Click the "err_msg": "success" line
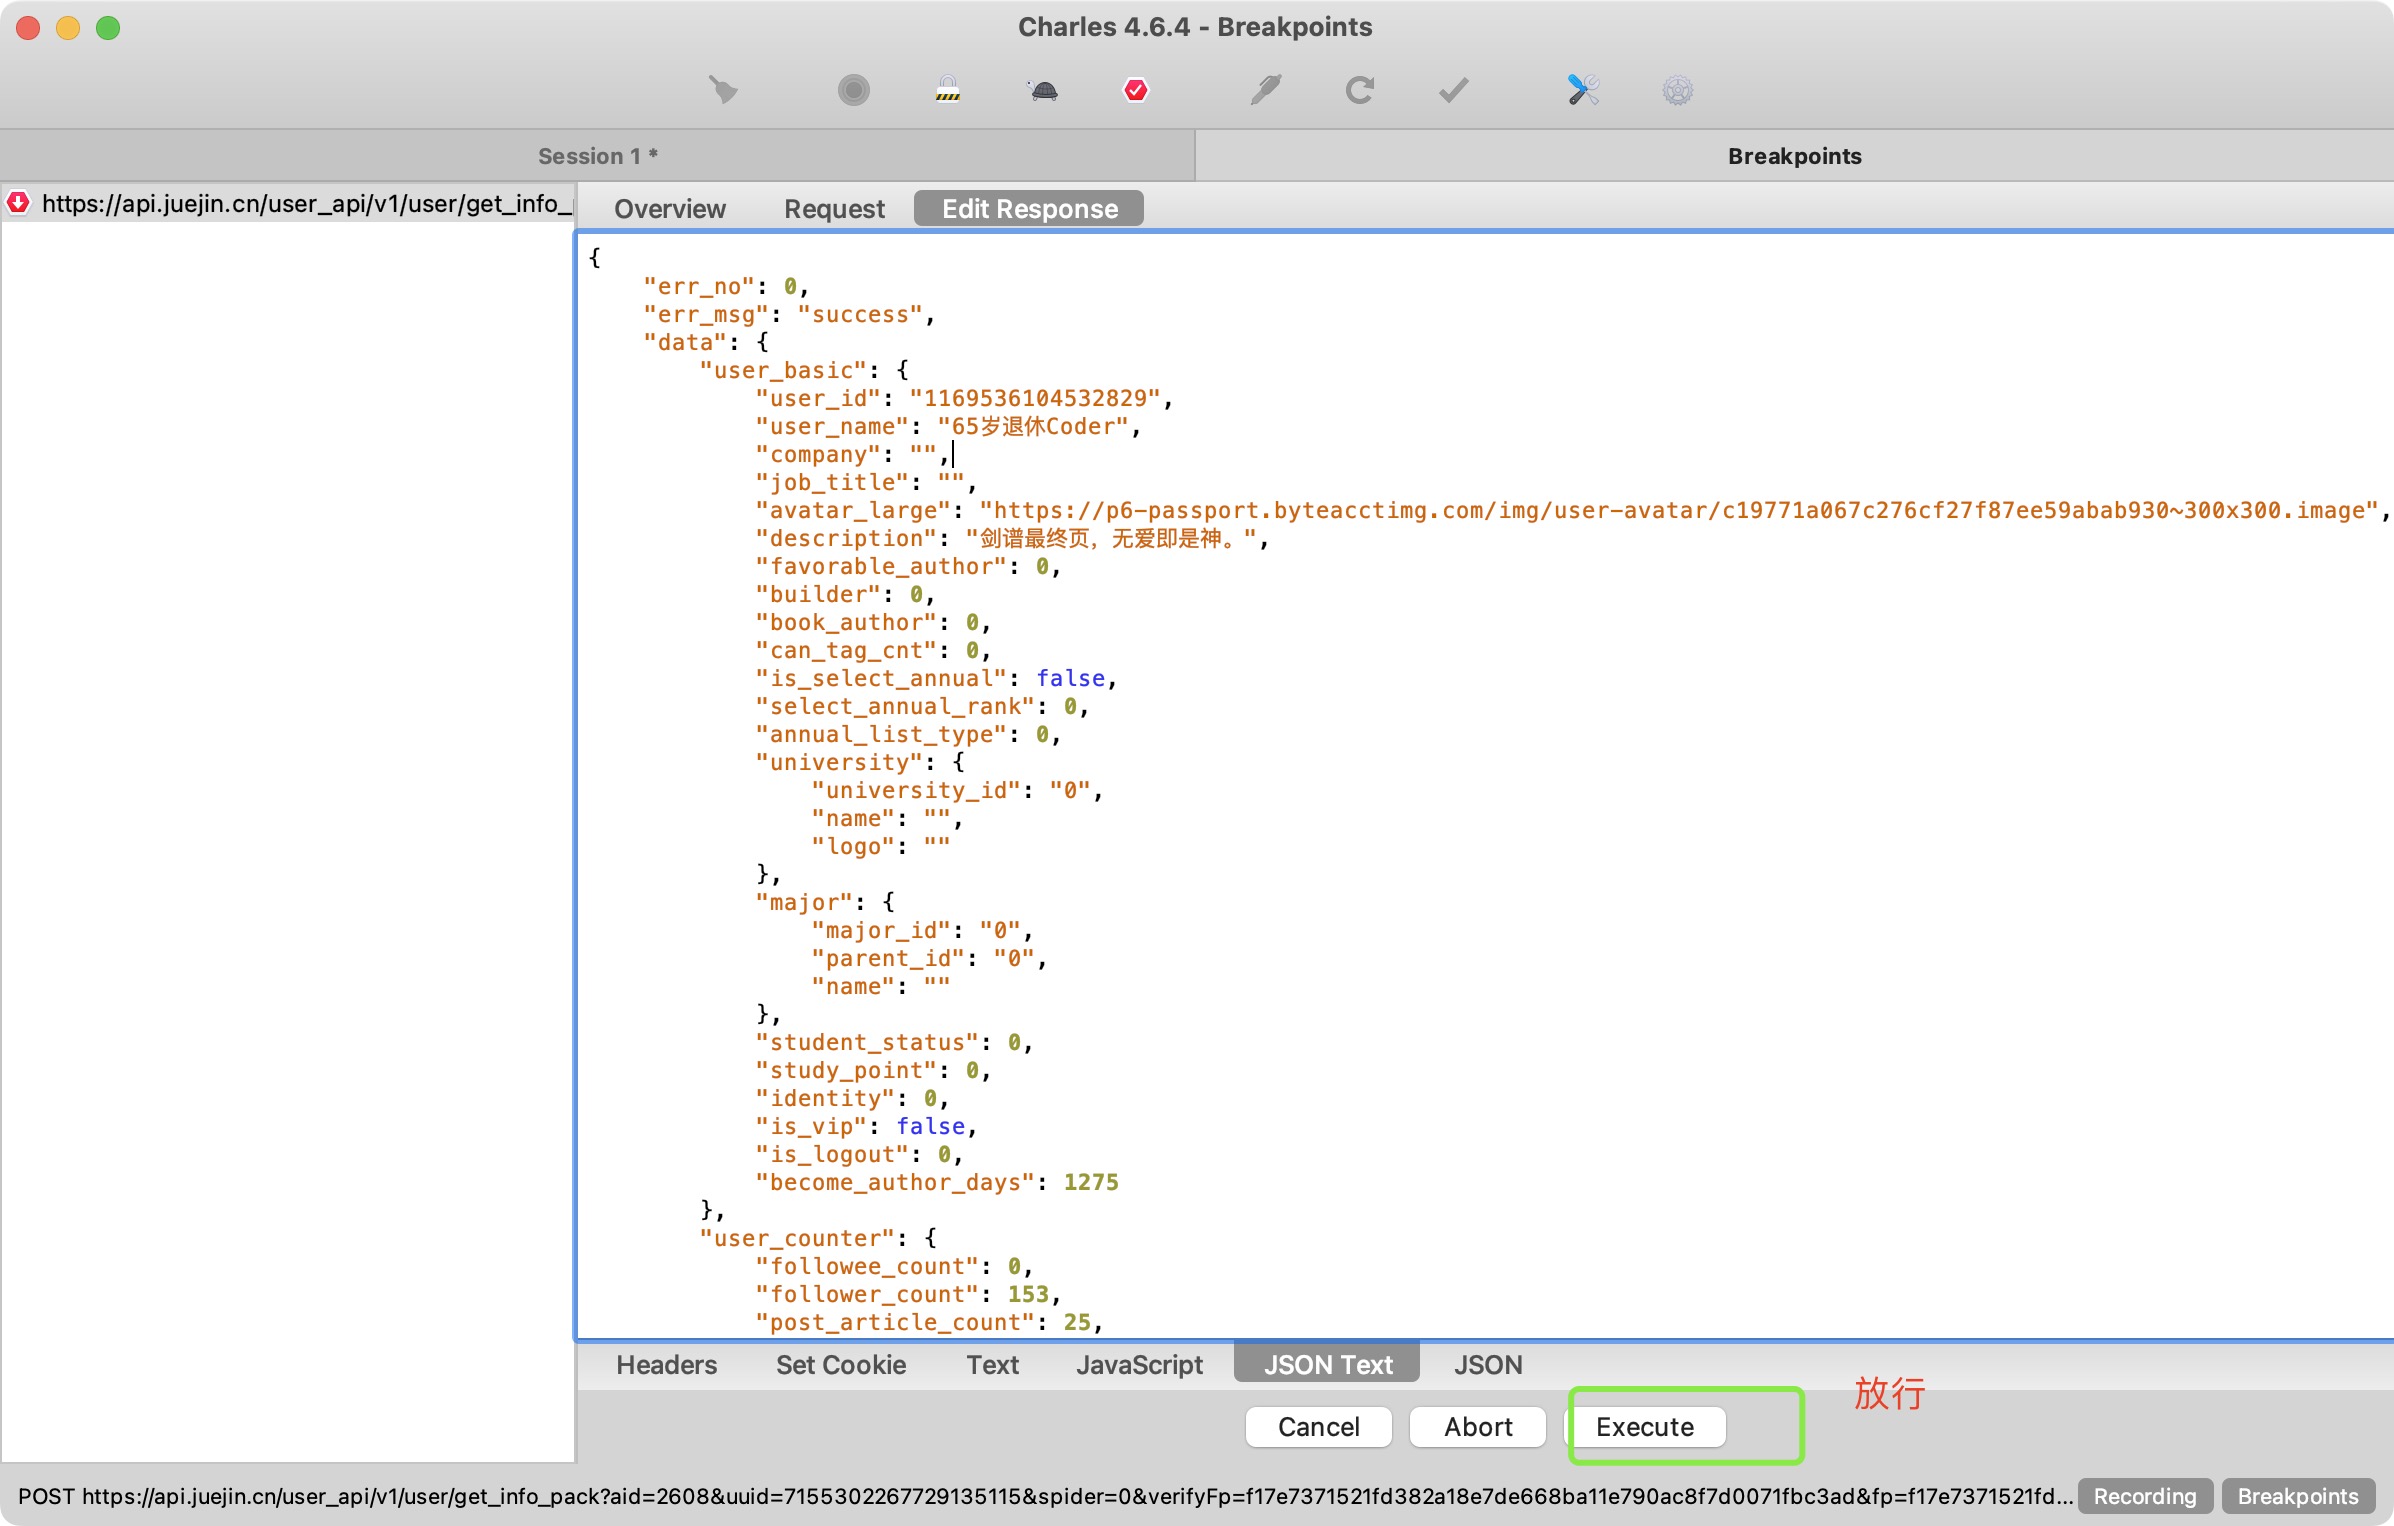The image size is (2394, 1526). pos(789,314)
